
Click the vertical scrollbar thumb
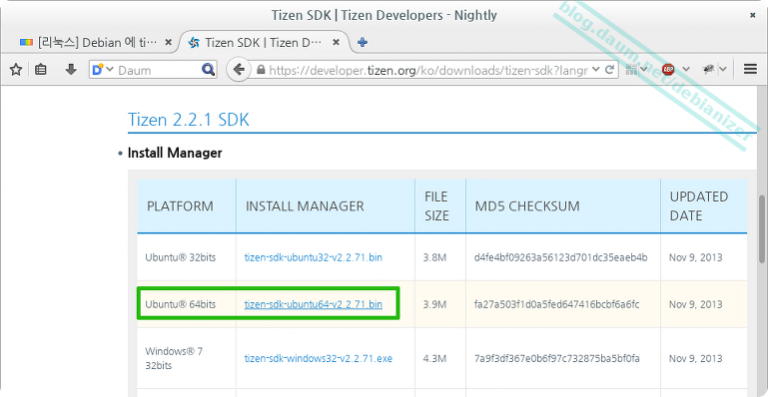pos(763,230)
